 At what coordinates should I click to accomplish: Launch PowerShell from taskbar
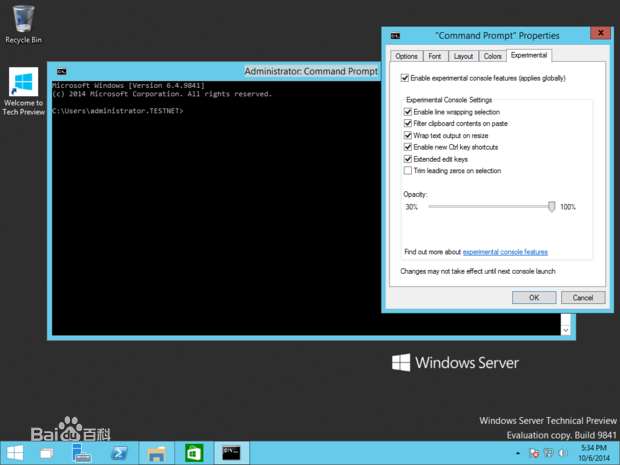[x=119, y=453]
